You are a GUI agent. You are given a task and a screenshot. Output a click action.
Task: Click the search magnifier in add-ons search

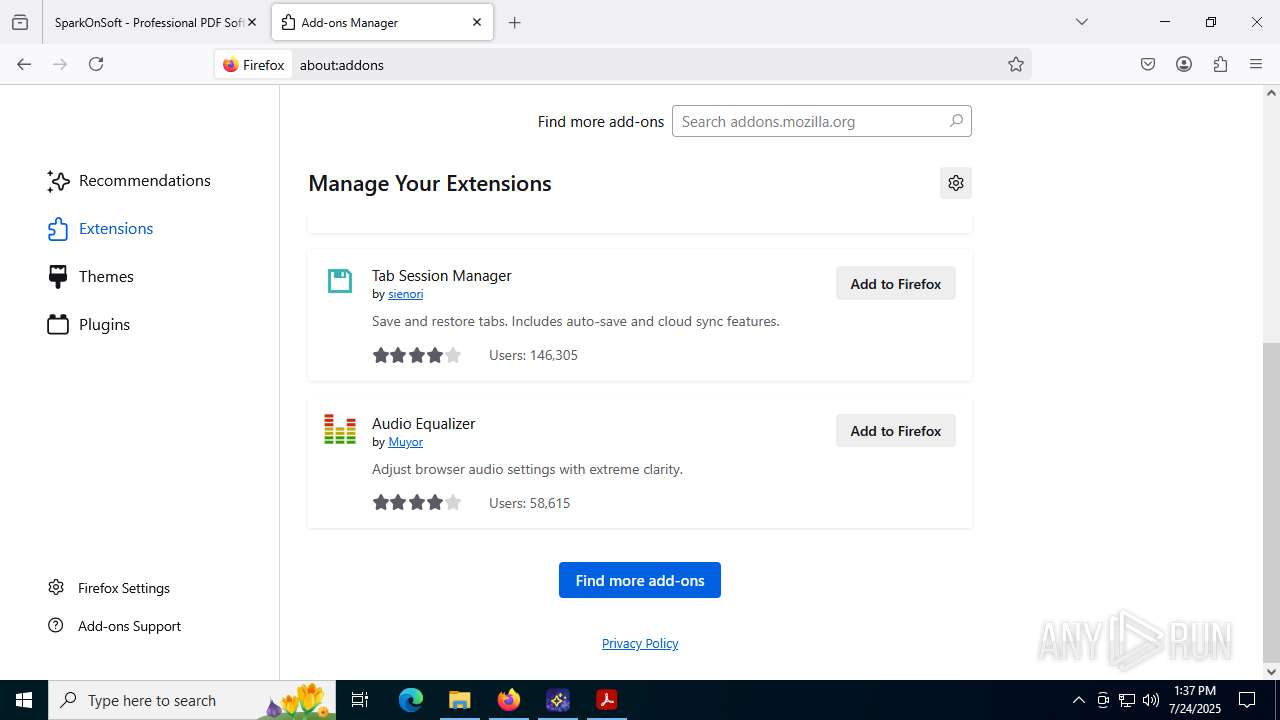(956, 121)
